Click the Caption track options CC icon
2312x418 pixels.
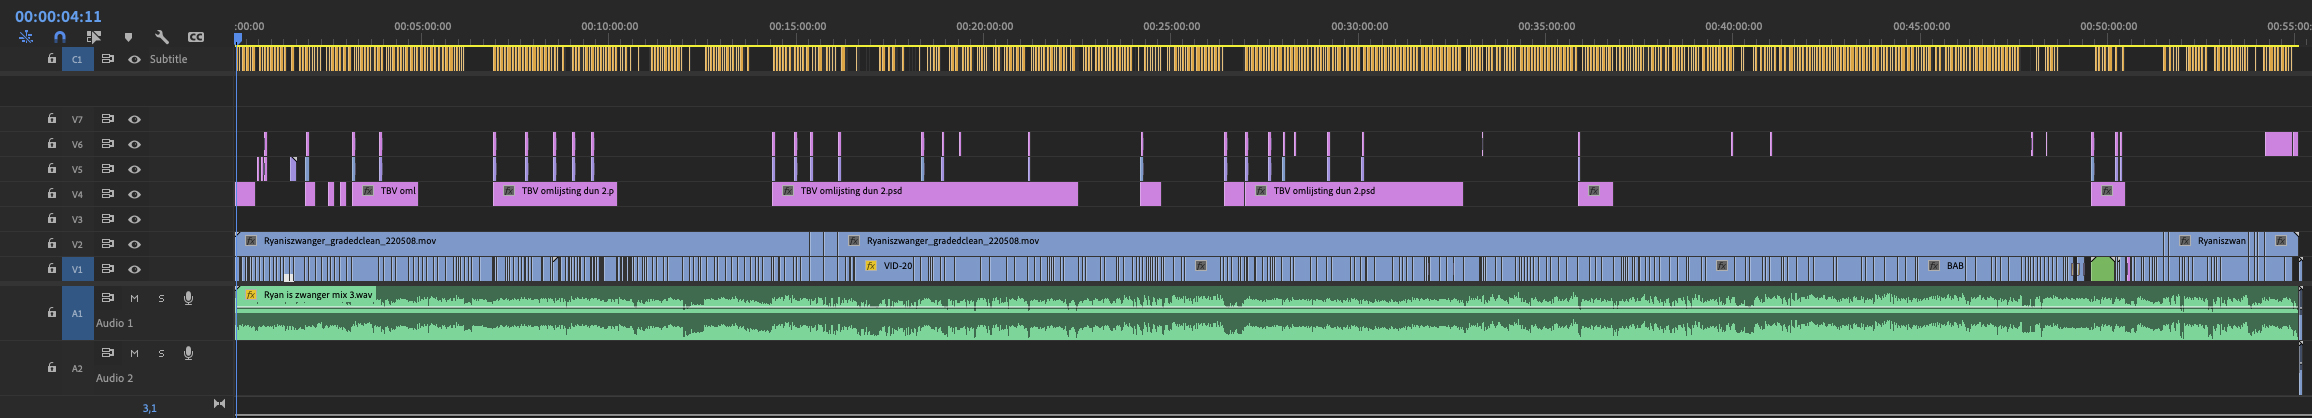196,37
